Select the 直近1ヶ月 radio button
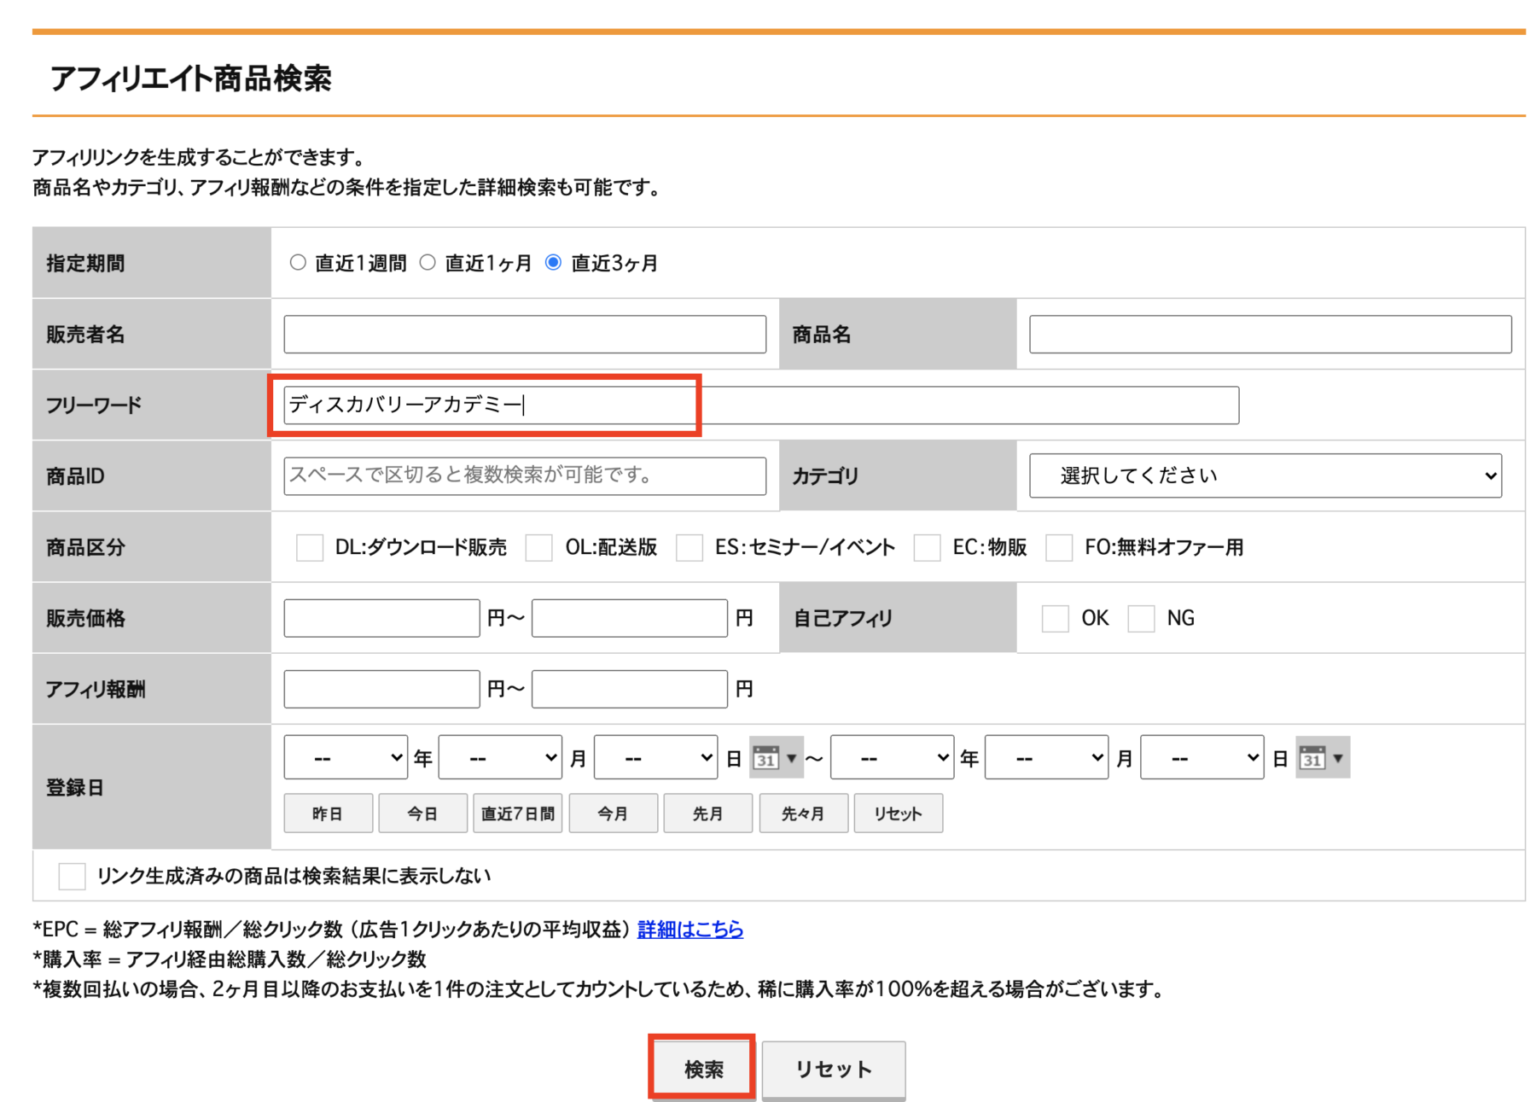This screenshot has width=1536, height=1102. coord(428,261)
